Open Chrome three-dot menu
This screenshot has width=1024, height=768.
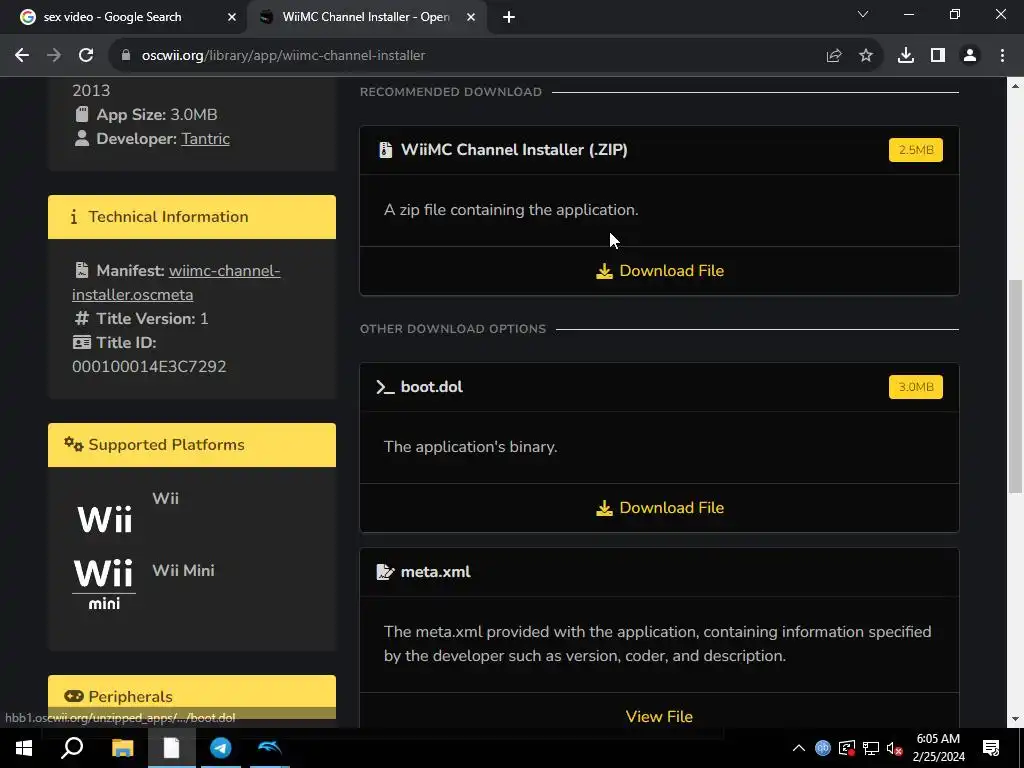(x=1002, y=56)
